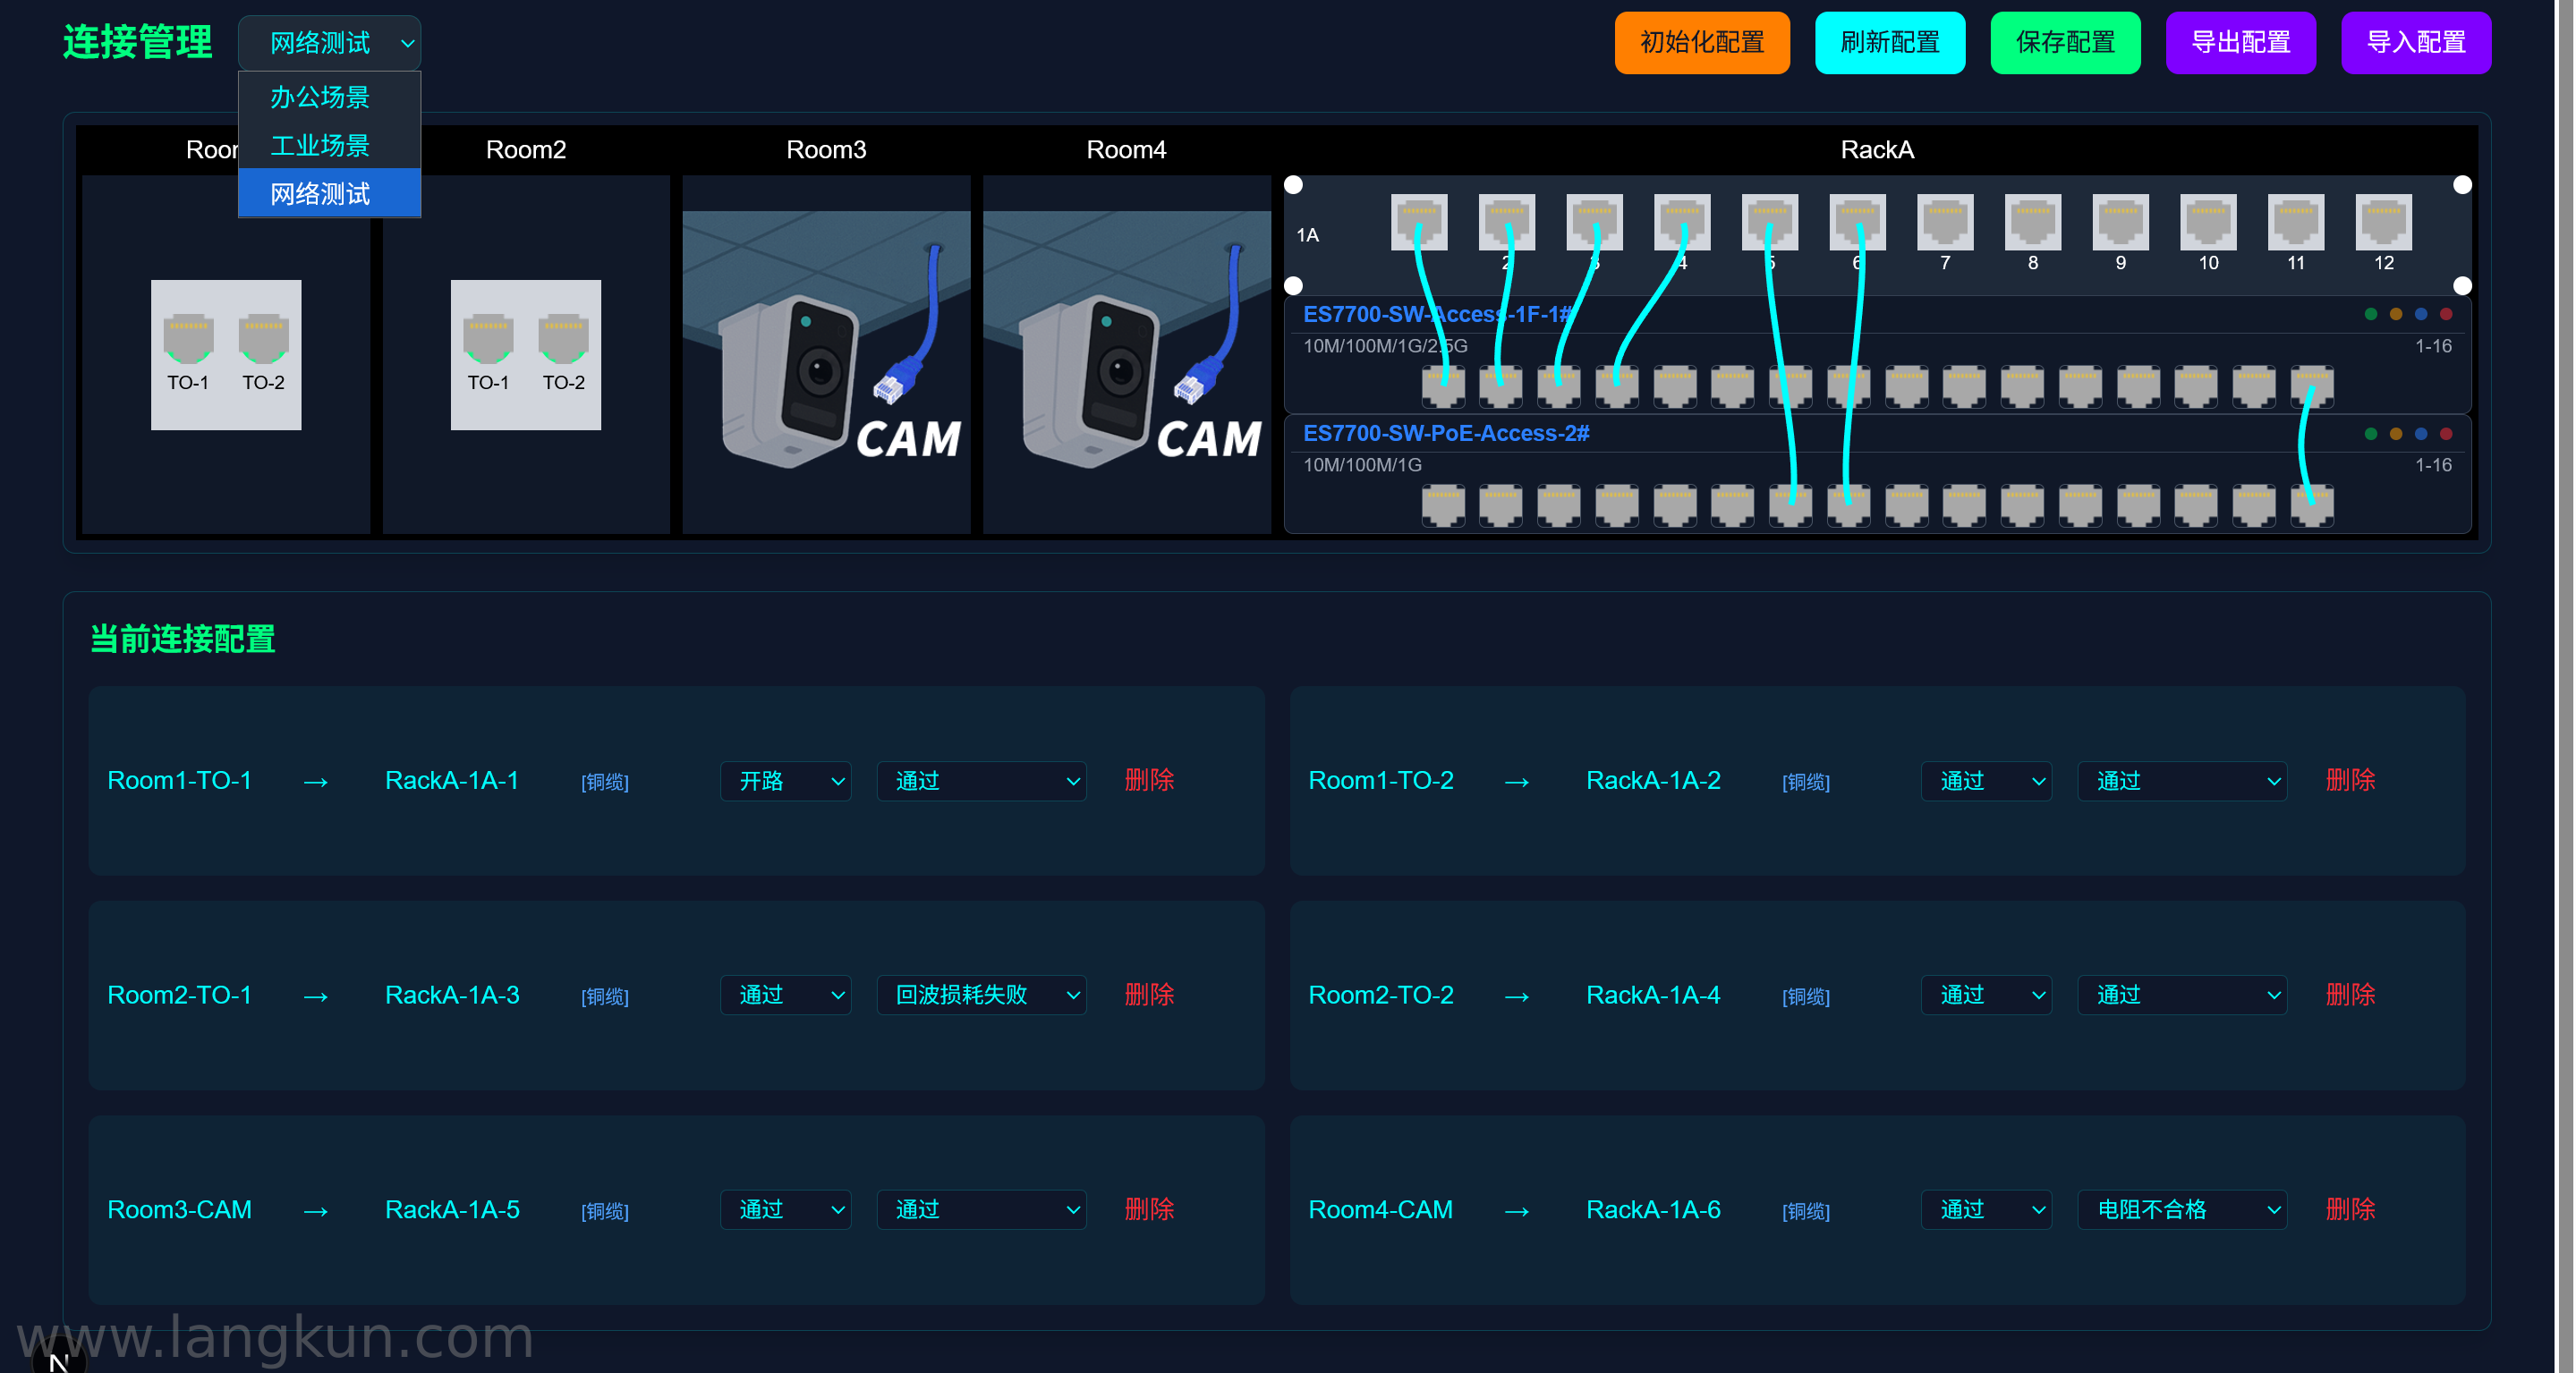Click patch panel 1A port 12

[x=2383, y=222]
